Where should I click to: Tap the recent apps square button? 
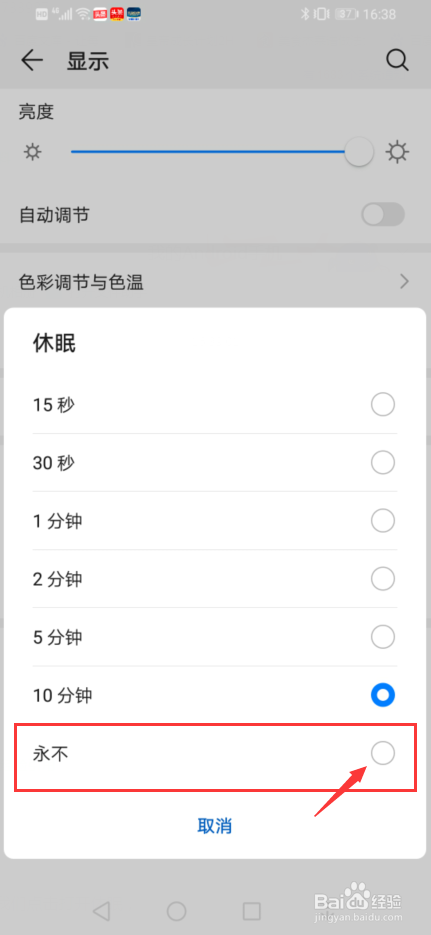pos(252,911)
